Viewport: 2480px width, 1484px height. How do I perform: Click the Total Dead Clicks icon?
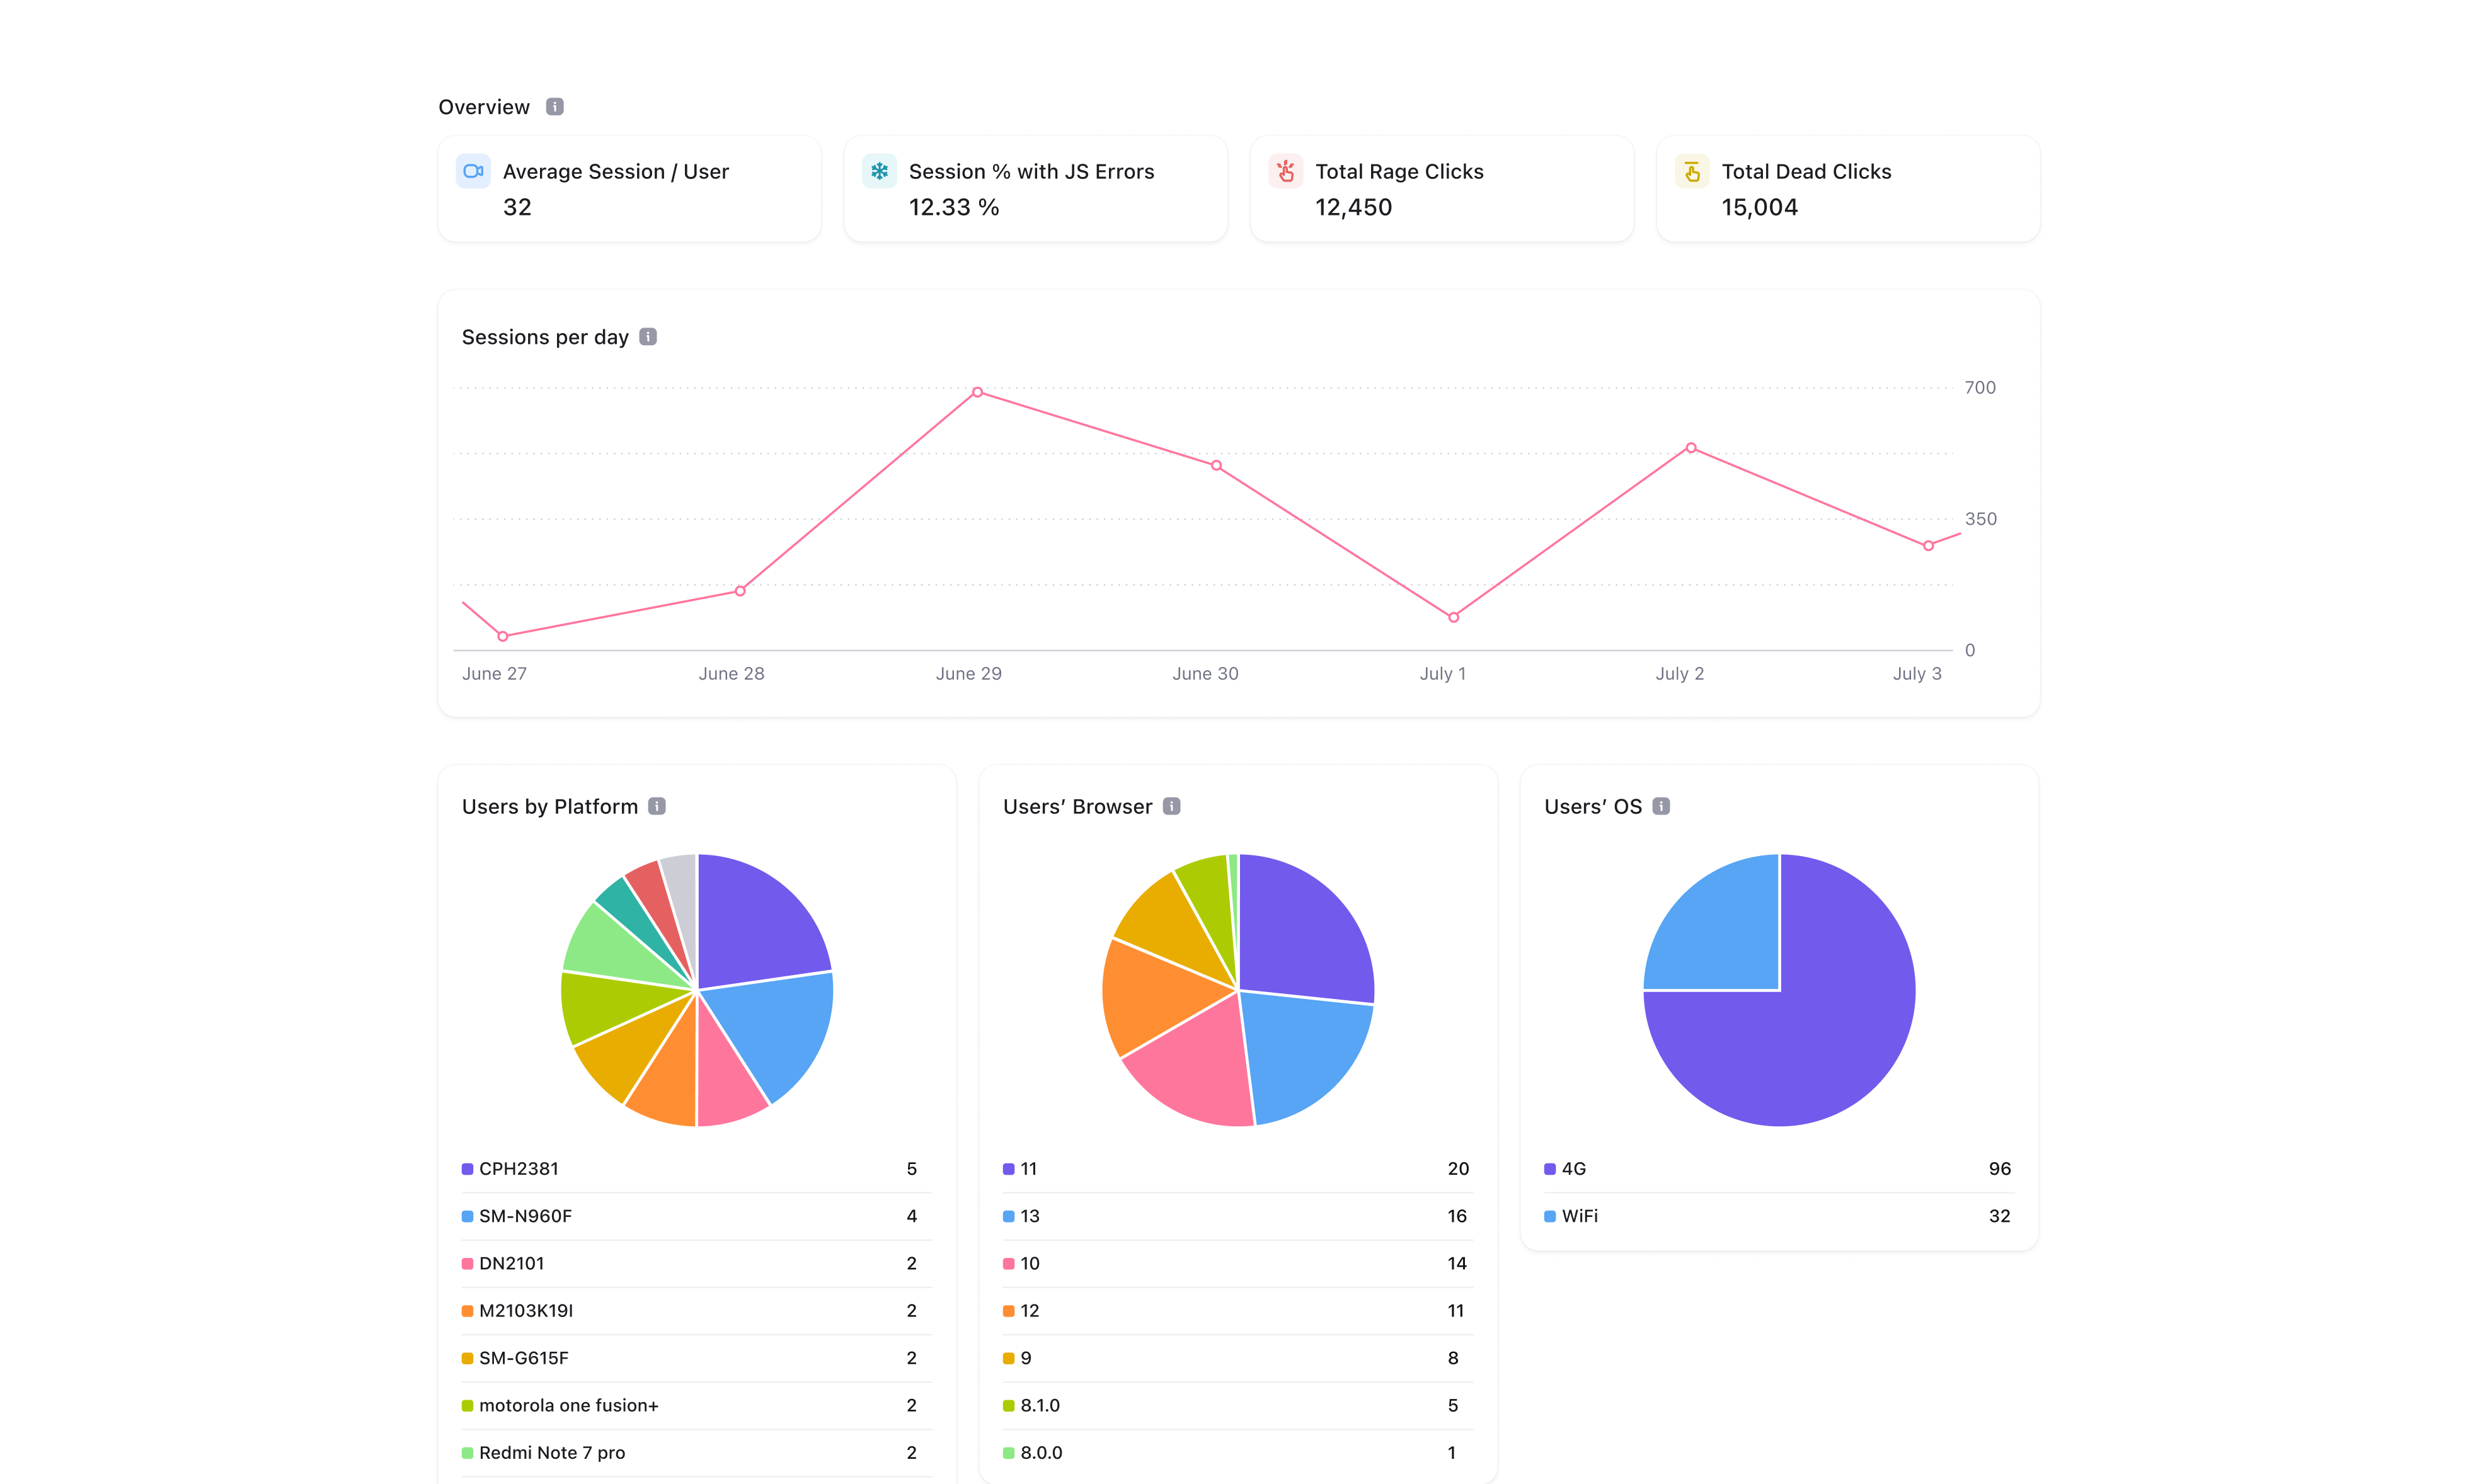tap(1692, 171)
